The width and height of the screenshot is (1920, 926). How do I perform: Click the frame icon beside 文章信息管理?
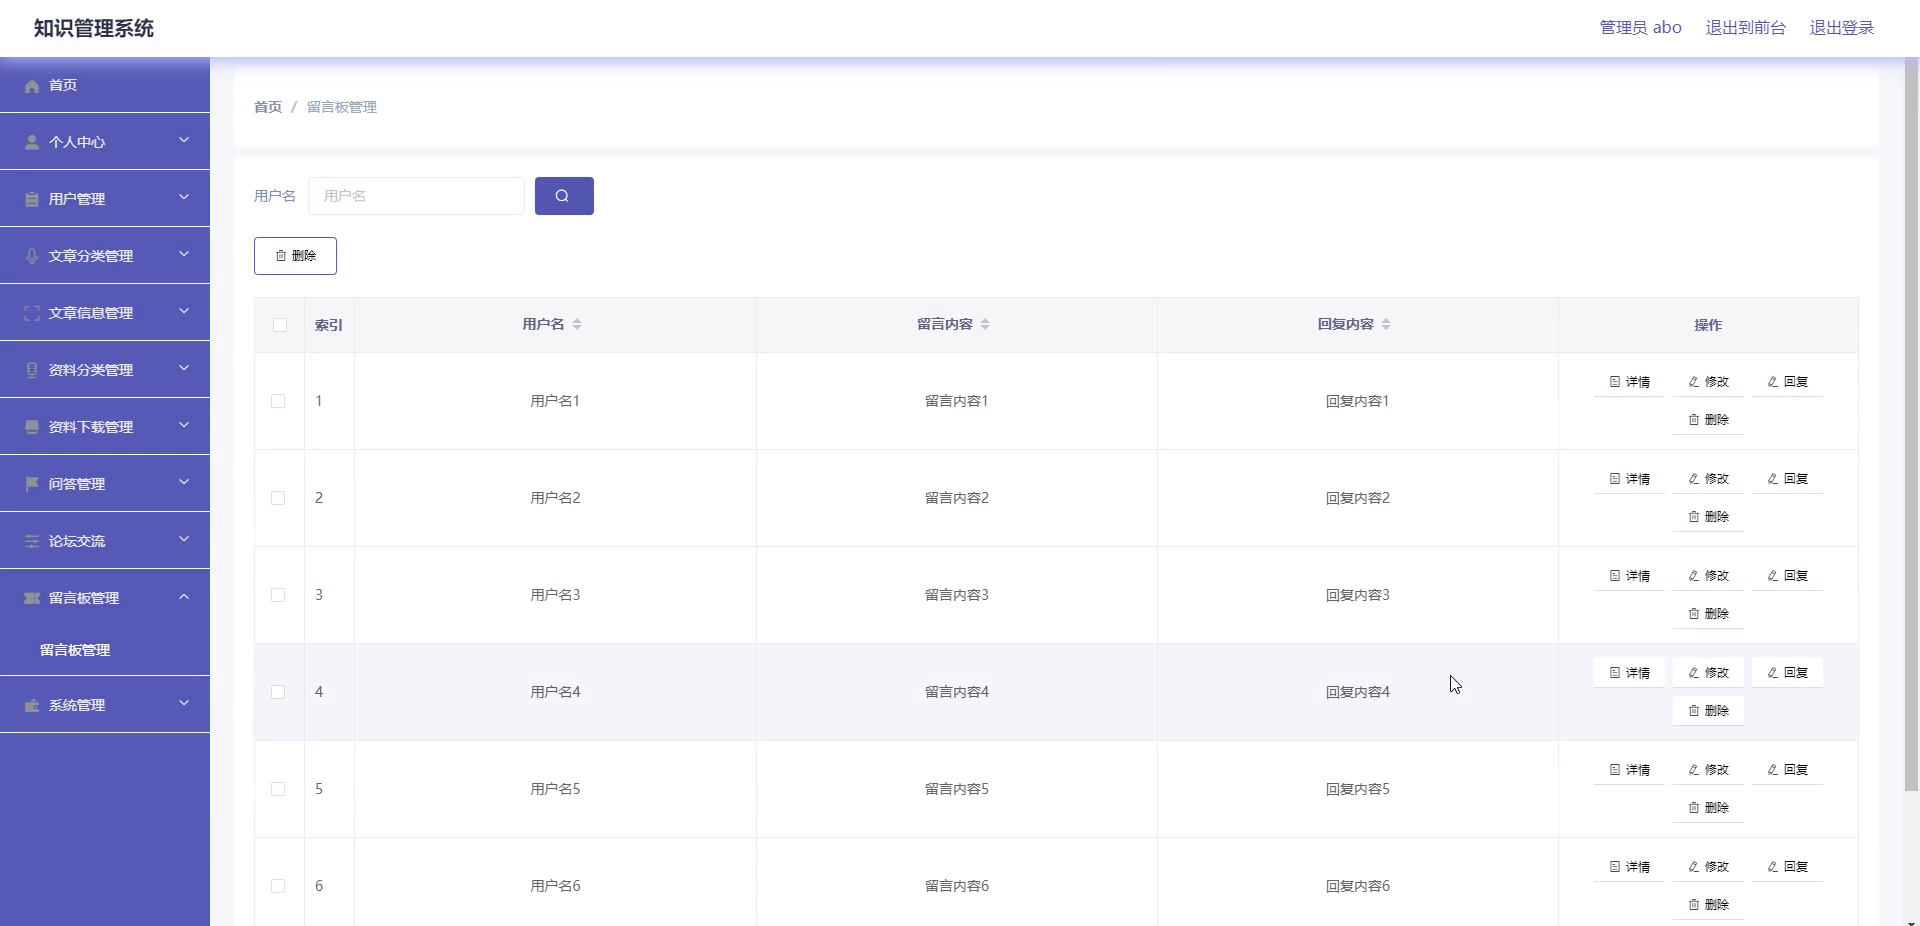coord(32,313)
